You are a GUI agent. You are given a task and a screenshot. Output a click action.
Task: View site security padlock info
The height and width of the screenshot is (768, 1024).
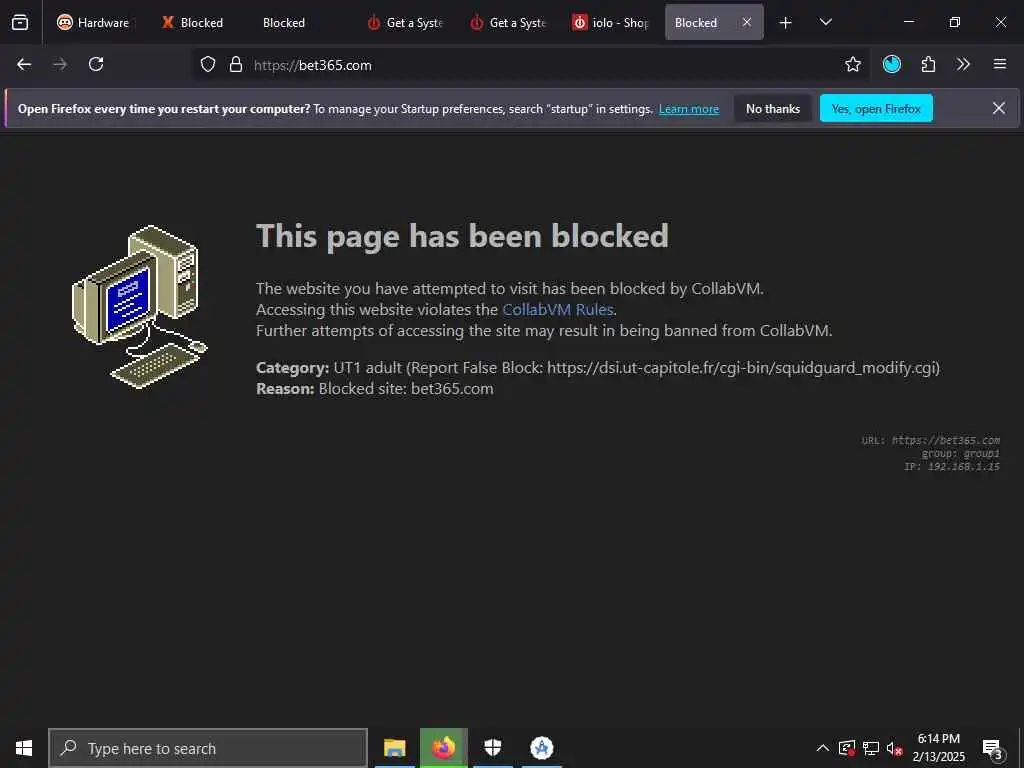(236, 65)
